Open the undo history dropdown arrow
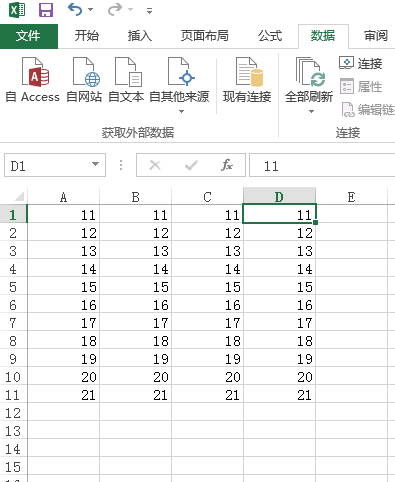 91,10
